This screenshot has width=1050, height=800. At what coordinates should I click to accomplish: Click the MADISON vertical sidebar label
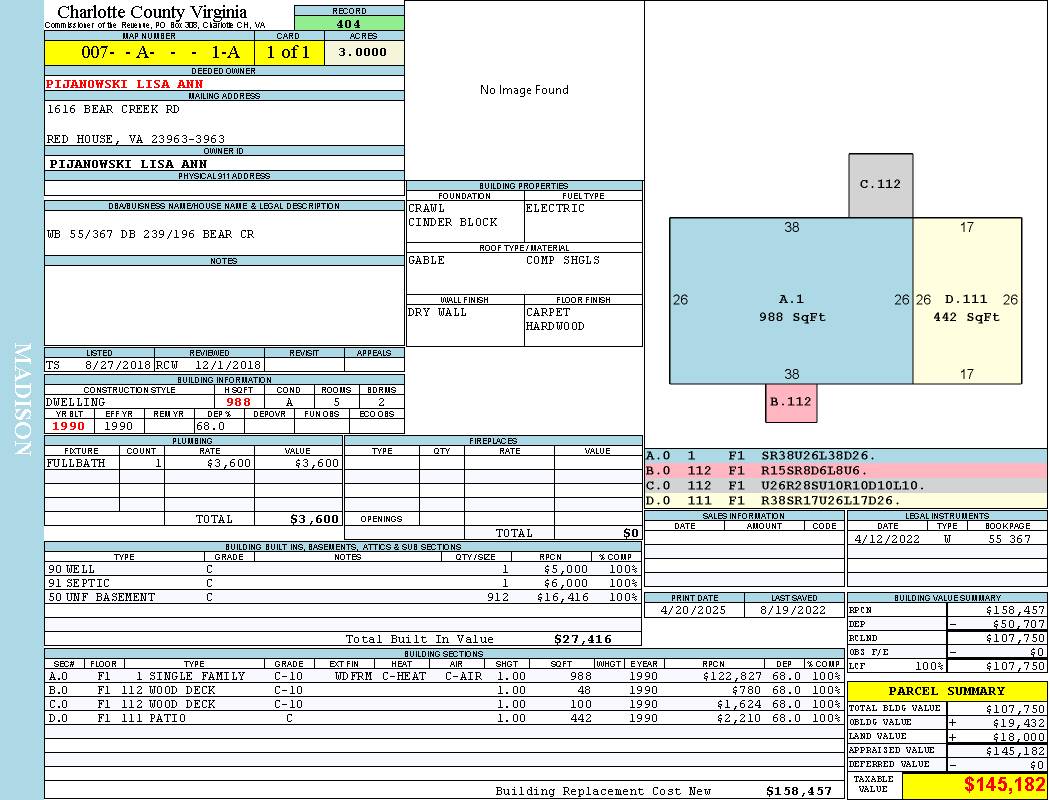22,400
